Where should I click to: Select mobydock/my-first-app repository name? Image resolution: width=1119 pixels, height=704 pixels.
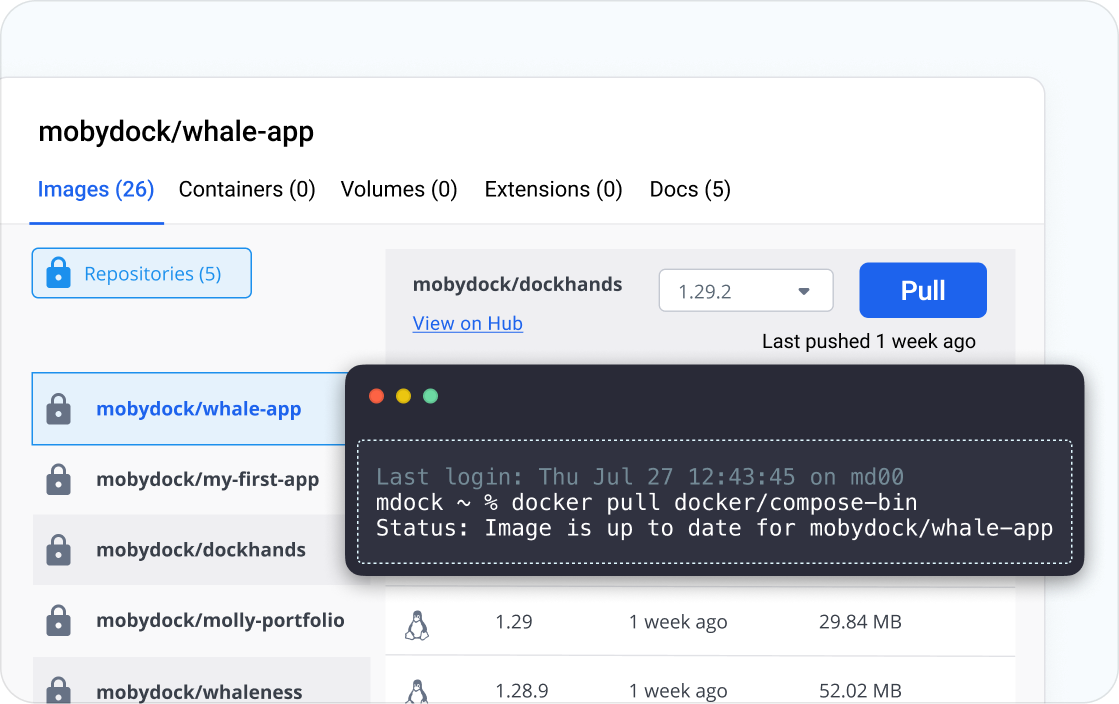(x=207, y=480)
